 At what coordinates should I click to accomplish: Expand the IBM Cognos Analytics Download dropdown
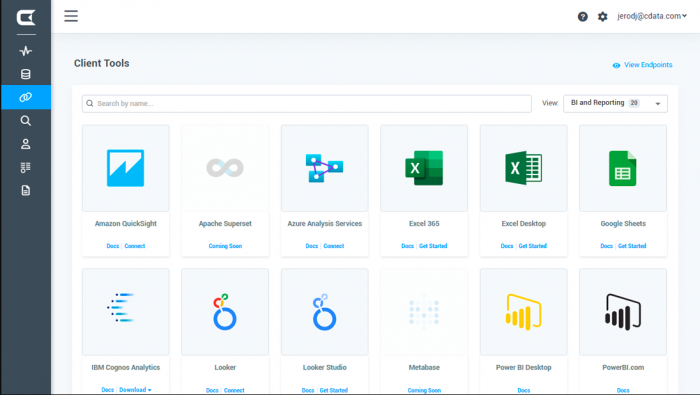coord(135,390)
